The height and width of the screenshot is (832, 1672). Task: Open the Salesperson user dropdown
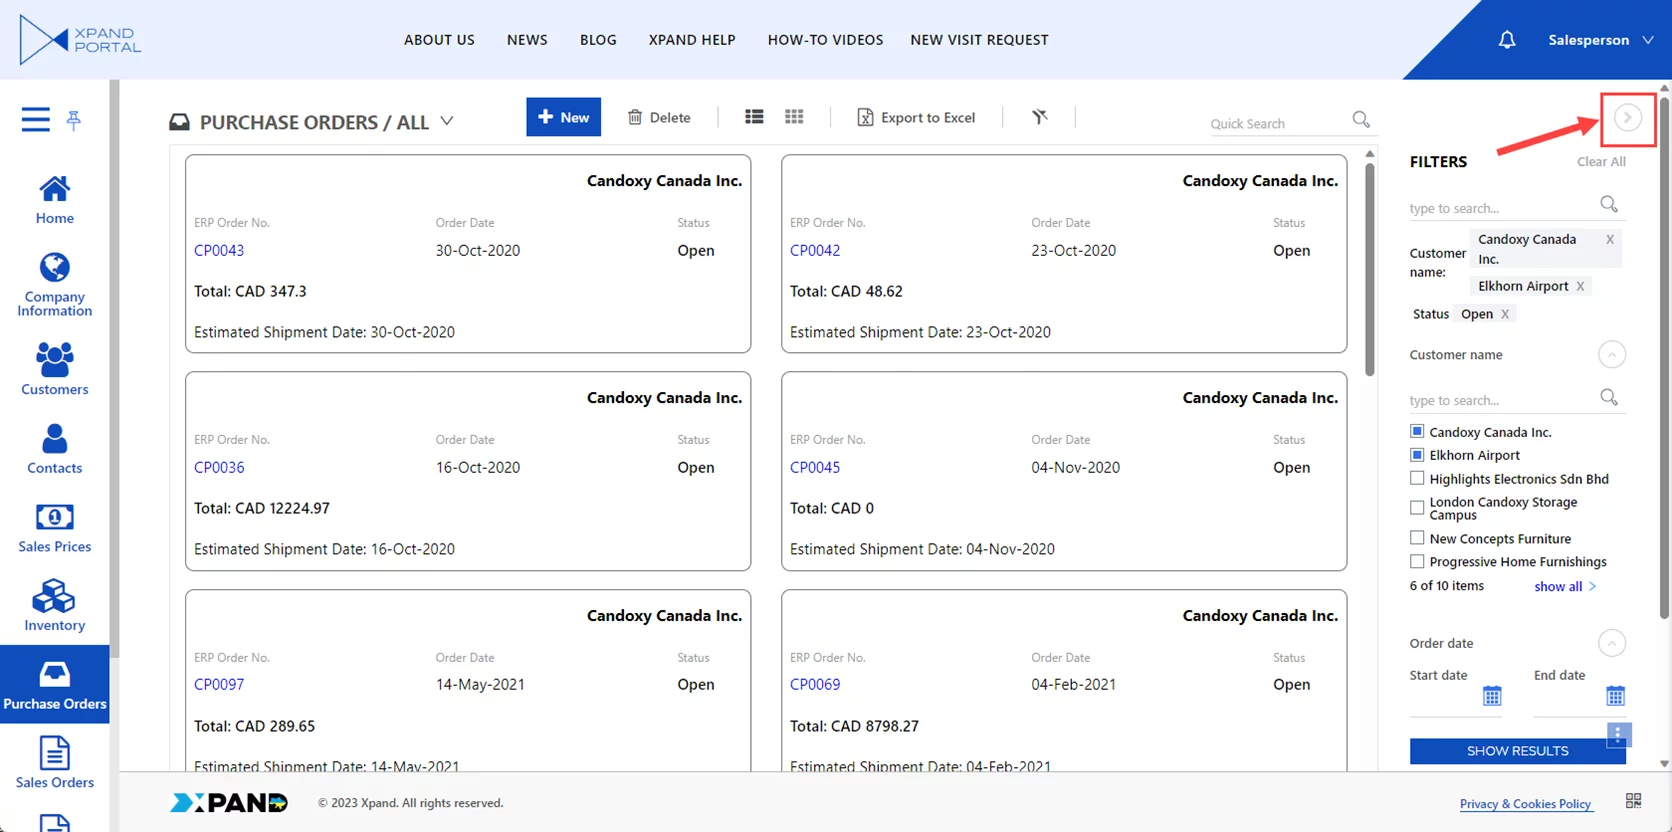tap(1600, 40)
